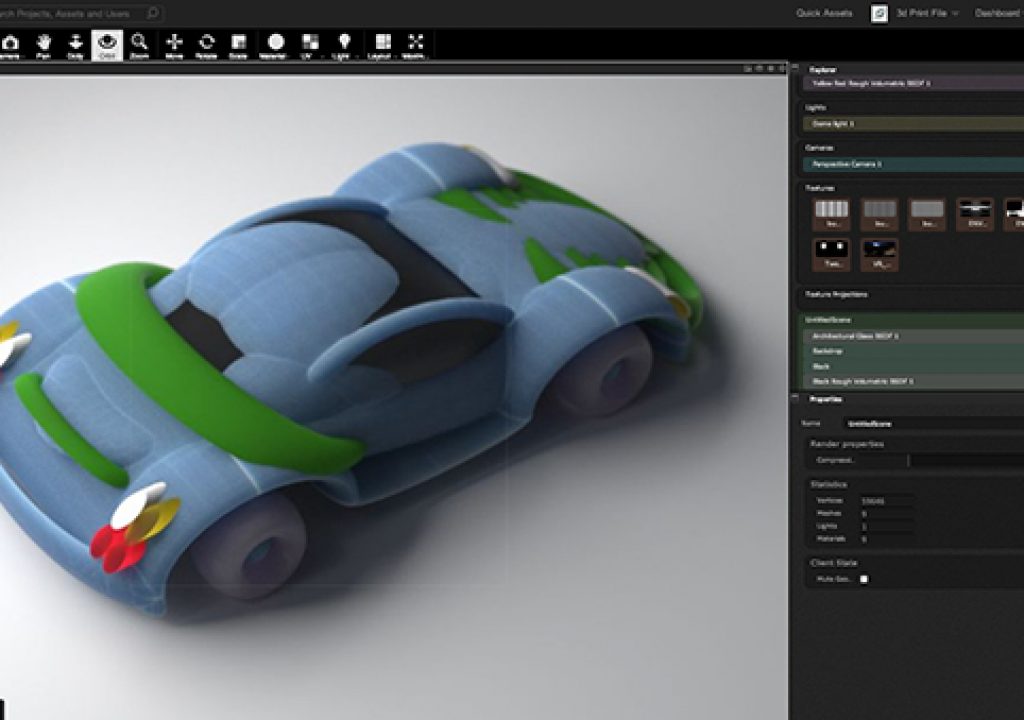This screenshot has height=720, width=1024.
Task: Select the Black Rough material row
Action: click(915, 381)
